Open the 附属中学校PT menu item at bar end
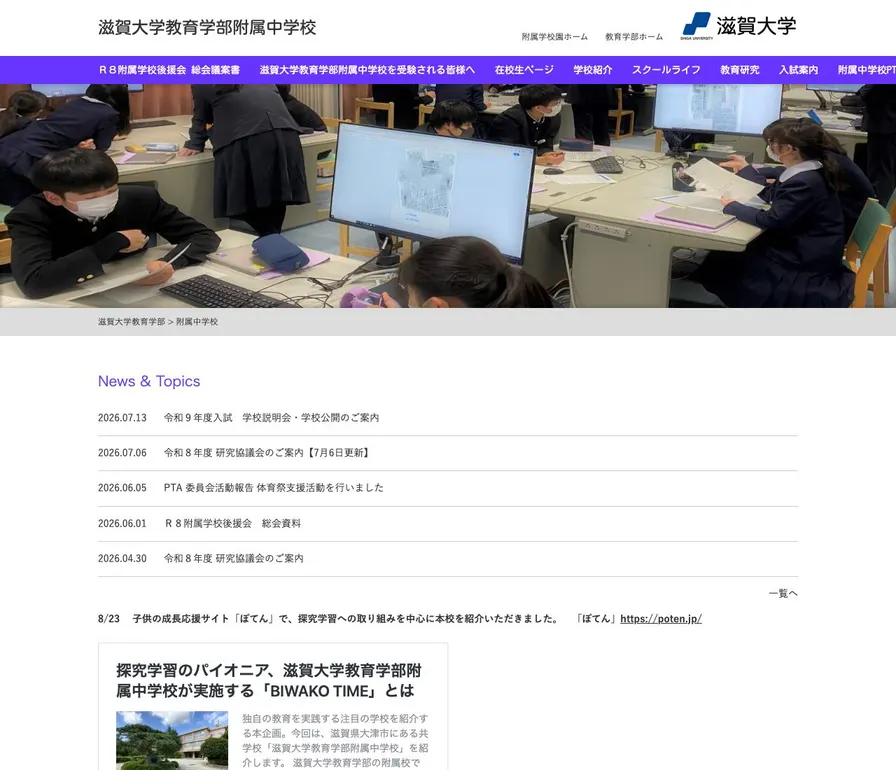The width and height of the screenshot is (896, 770). [866, 70]
